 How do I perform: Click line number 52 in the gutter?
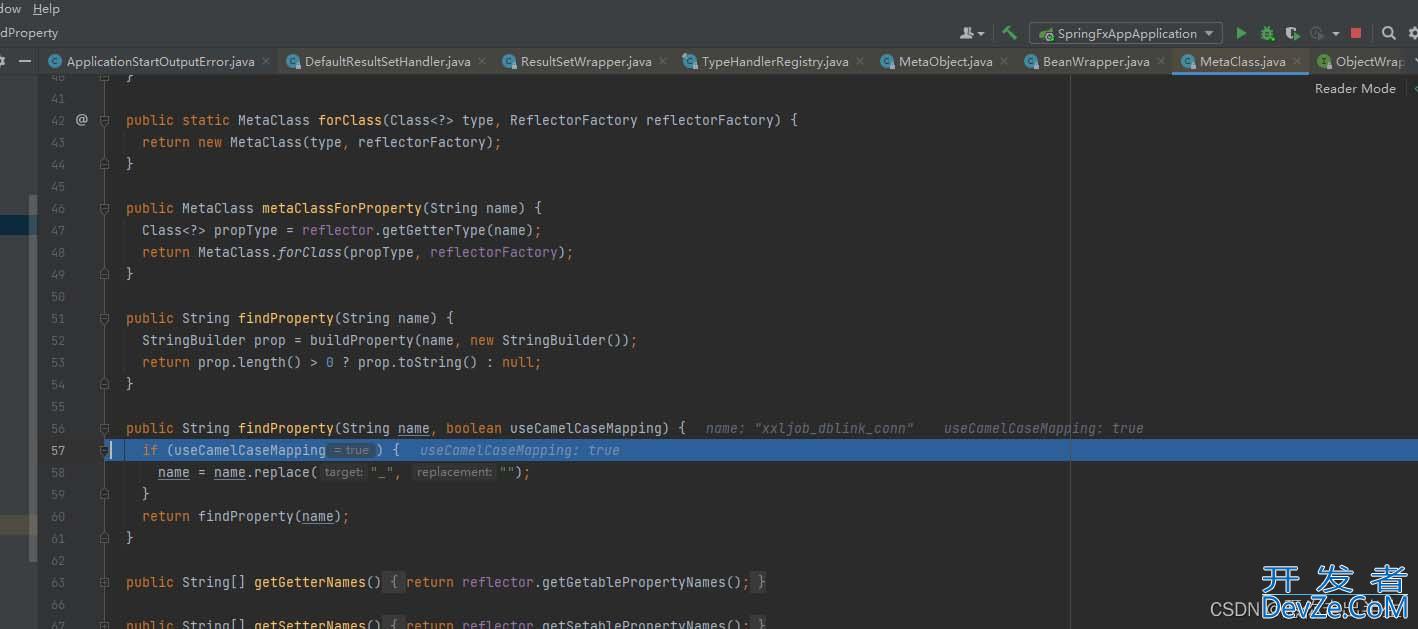pos(57,340)
